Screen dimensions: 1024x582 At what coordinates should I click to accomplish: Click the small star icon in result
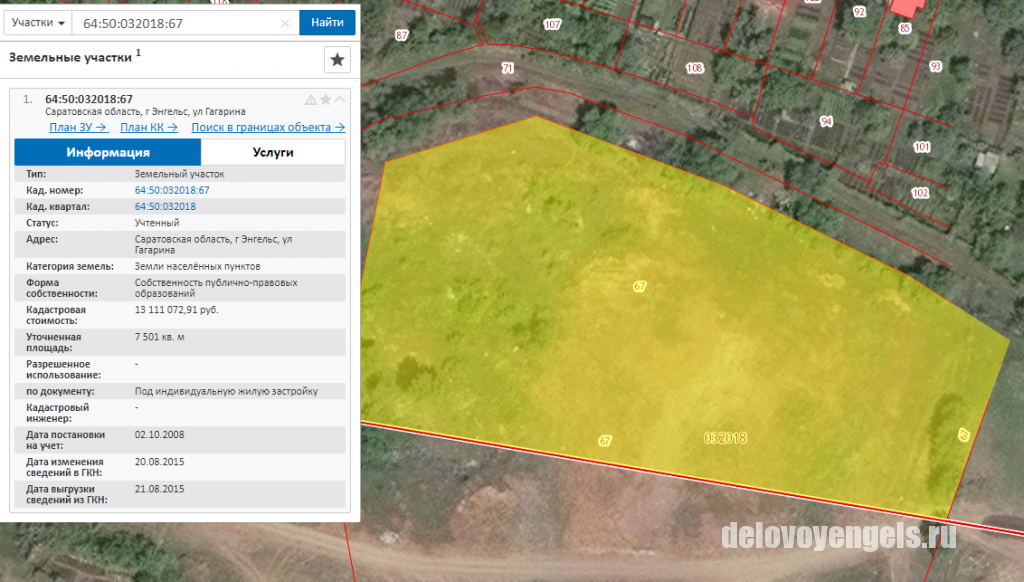click(325, 100)
